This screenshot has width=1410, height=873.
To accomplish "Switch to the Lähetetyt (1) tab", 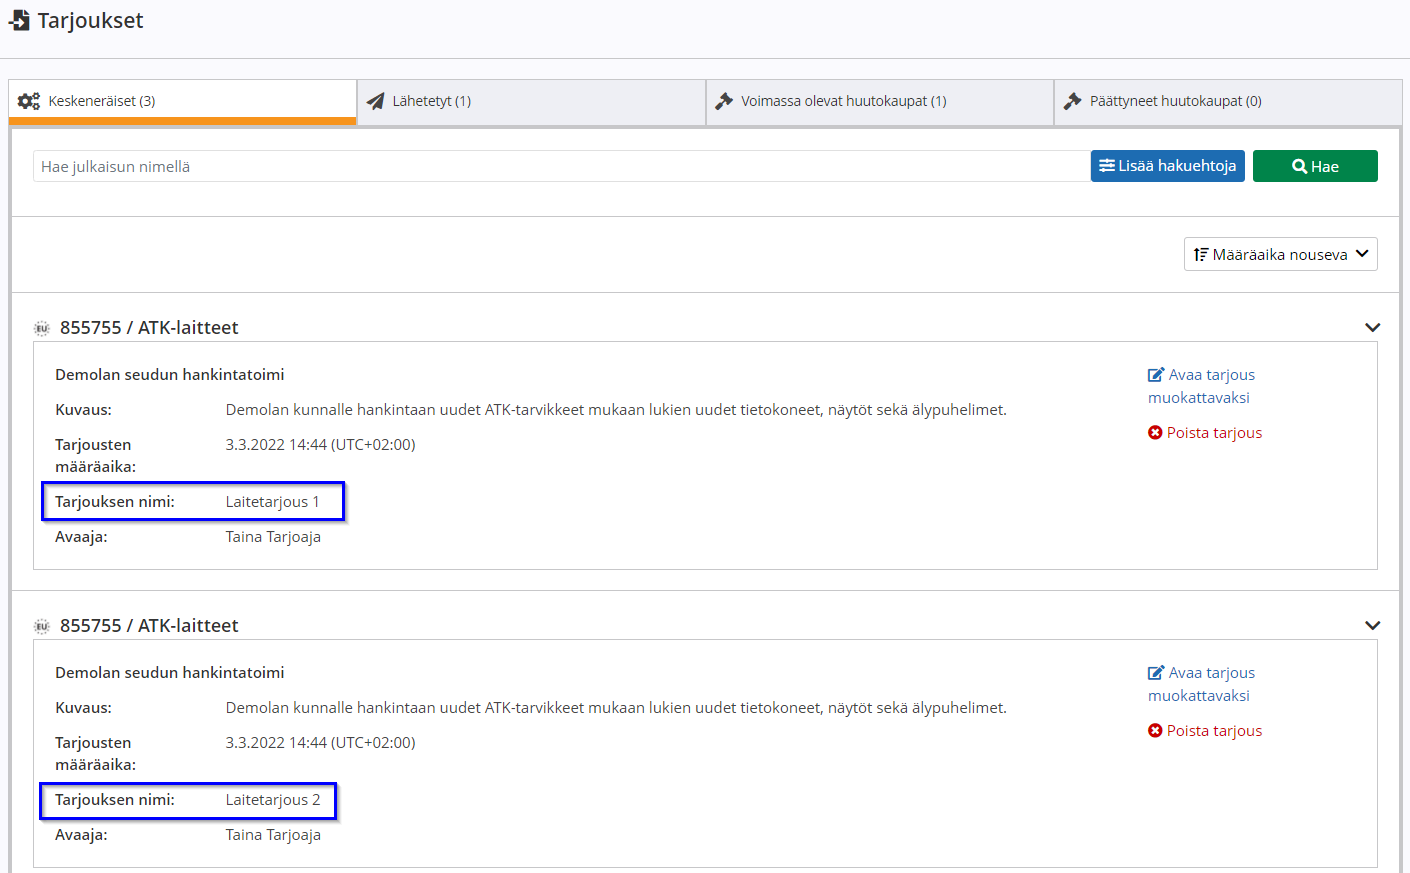I will click(x=531, y=102).
